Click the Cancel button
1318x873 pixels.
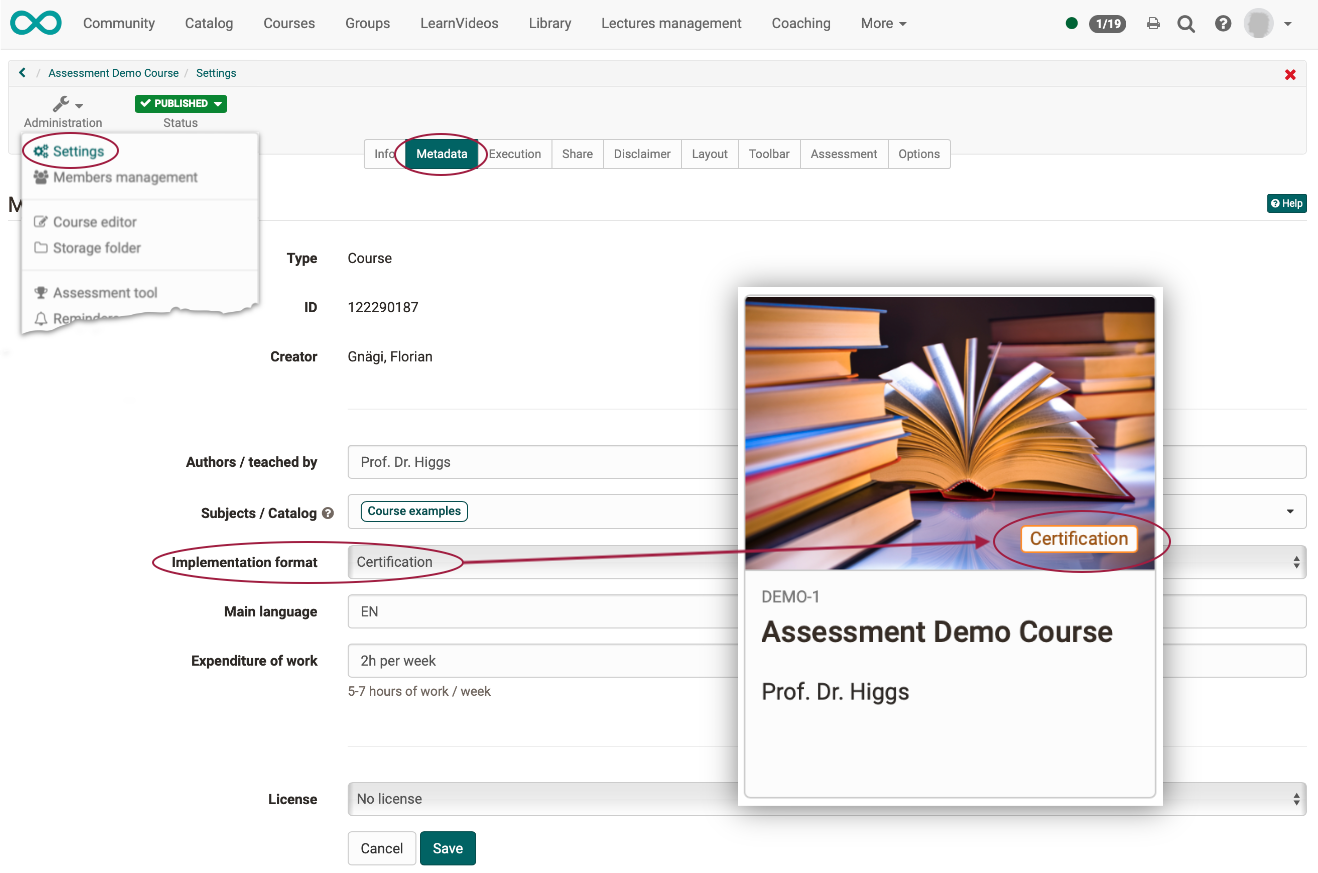[x=381, y=848]
